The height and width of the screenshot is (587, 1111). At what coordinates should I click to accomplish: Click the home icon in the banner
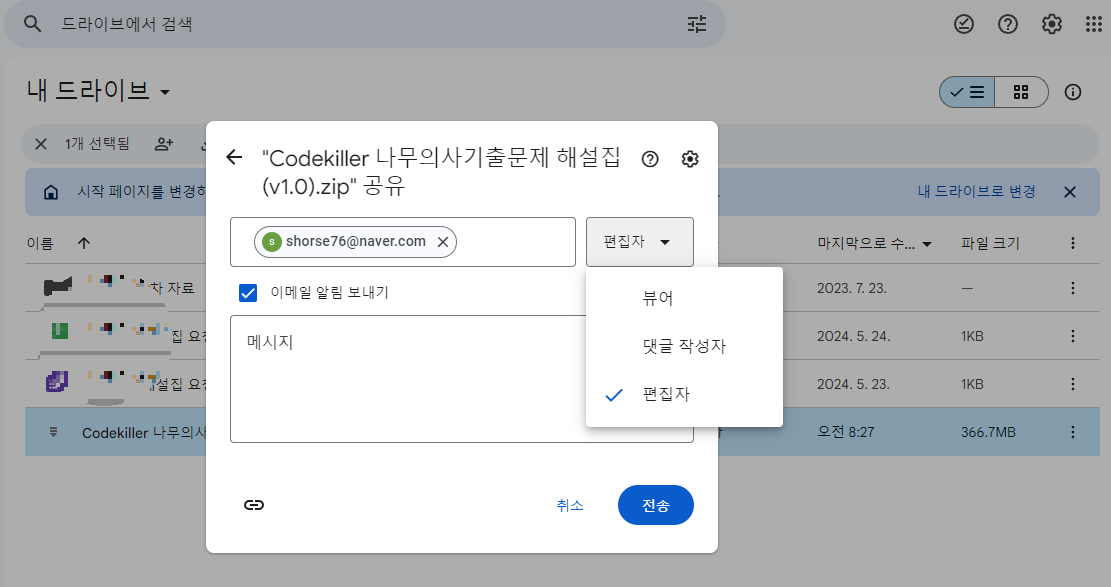(x=51, y=192)
